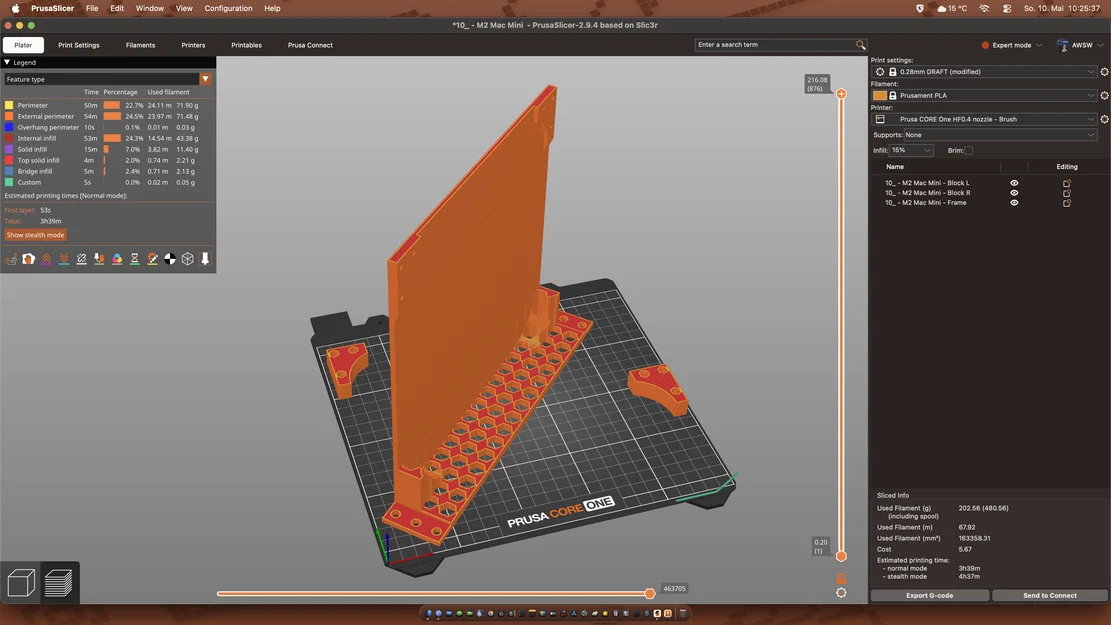Open the Prusa Connect tab
This screenshot has height=625, width=1111.
point(310,45)
